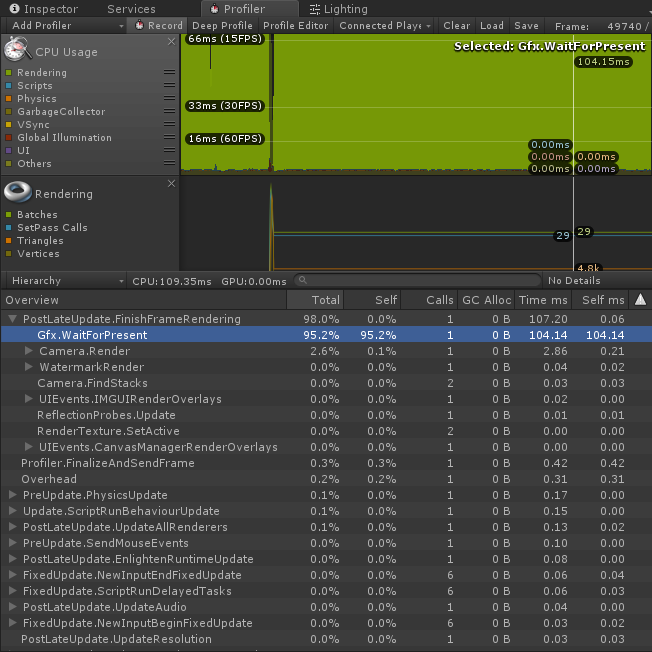
Task: Open the Add Profiler dropdown
Action: (66, 25)
